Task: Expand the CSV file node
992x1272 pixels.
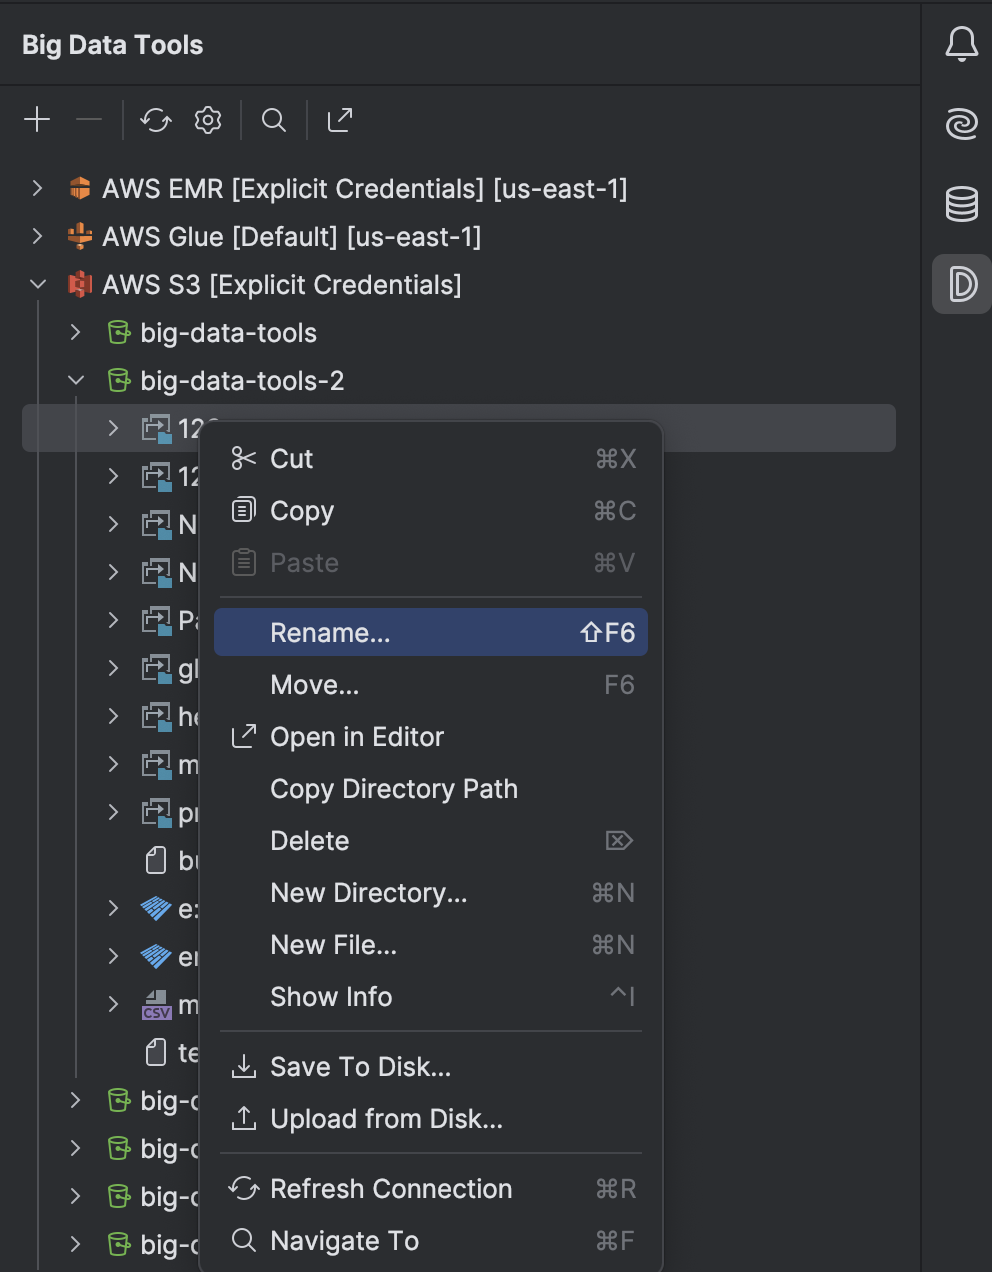Action: 114,1004
